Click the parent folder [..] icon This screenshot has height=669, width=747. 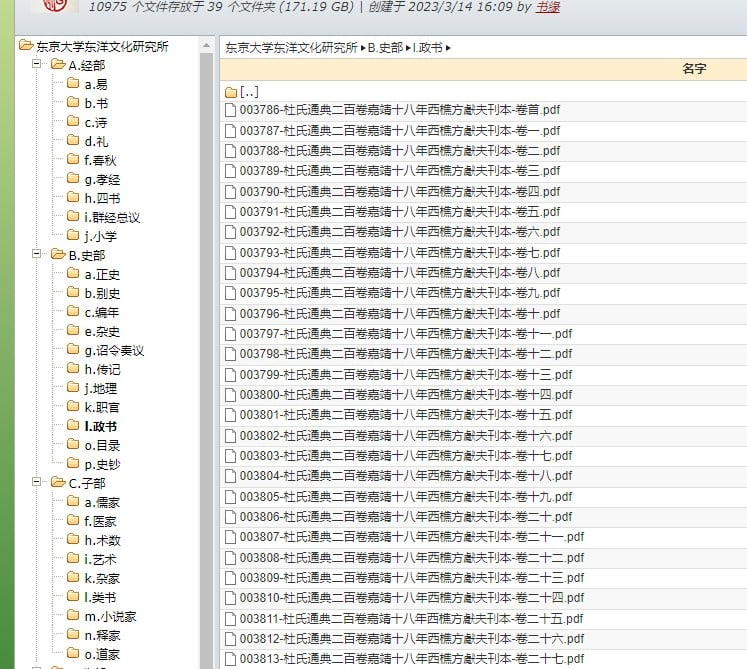[231, 92]
